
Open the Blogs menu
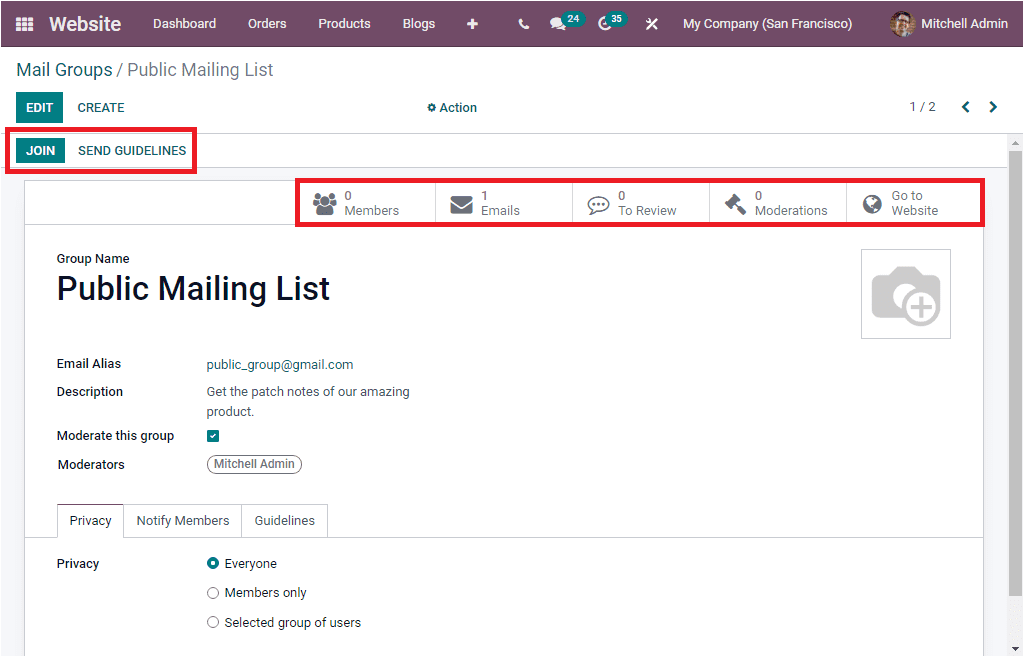pos(418,23)
